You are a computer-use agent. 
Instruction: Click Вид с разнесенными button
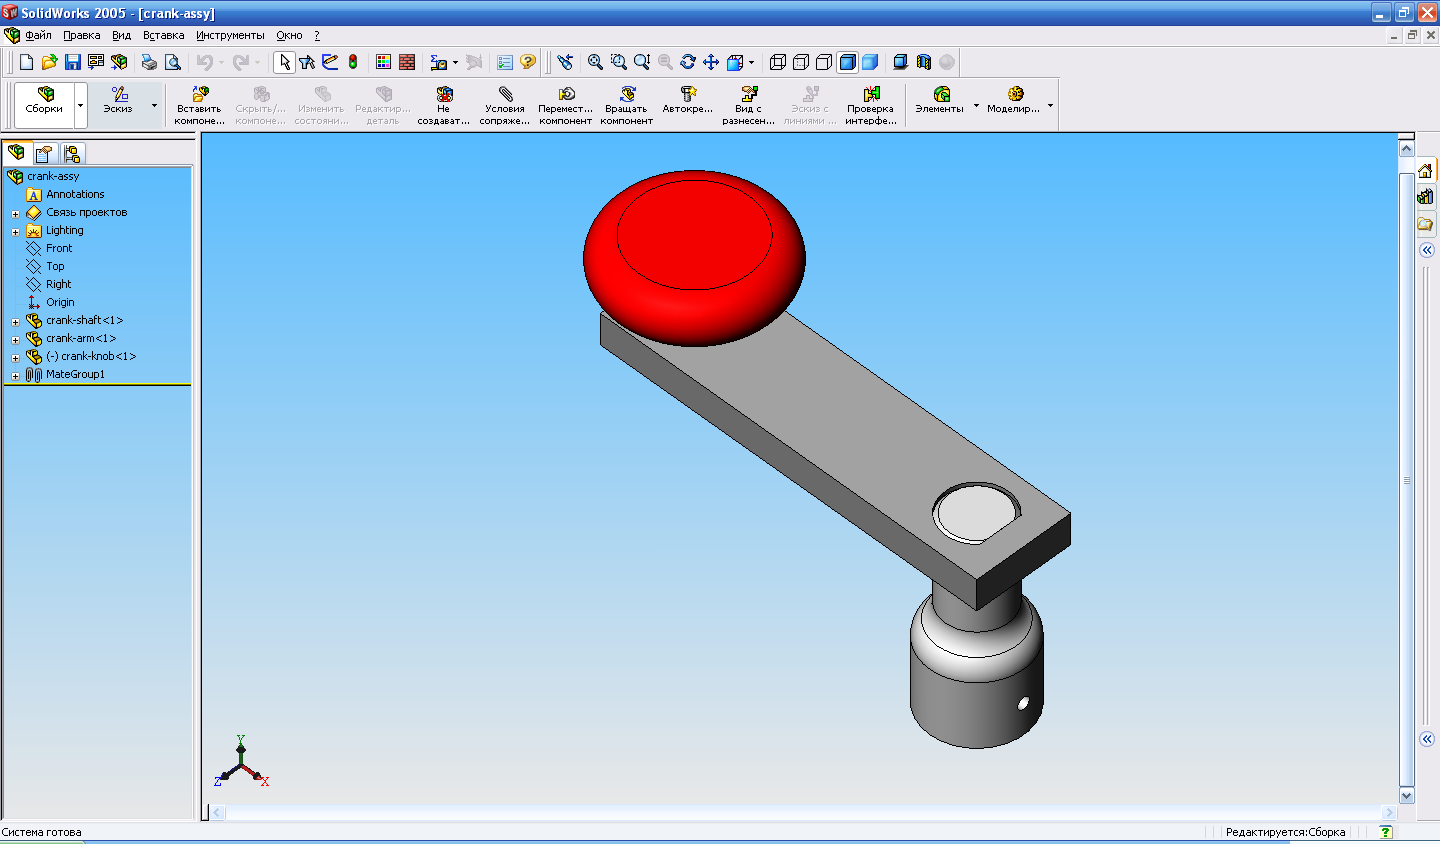click(x=748, y=105)
